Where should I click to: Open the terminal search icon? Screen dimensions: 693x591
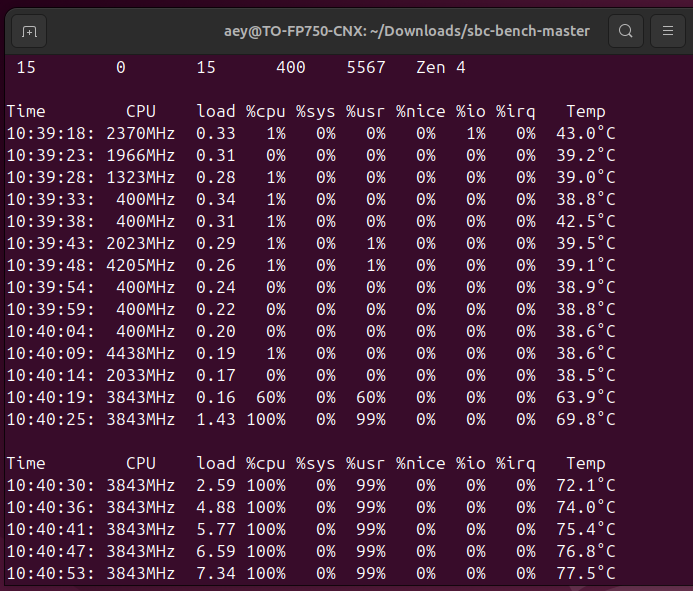click(x=625, y=31)
